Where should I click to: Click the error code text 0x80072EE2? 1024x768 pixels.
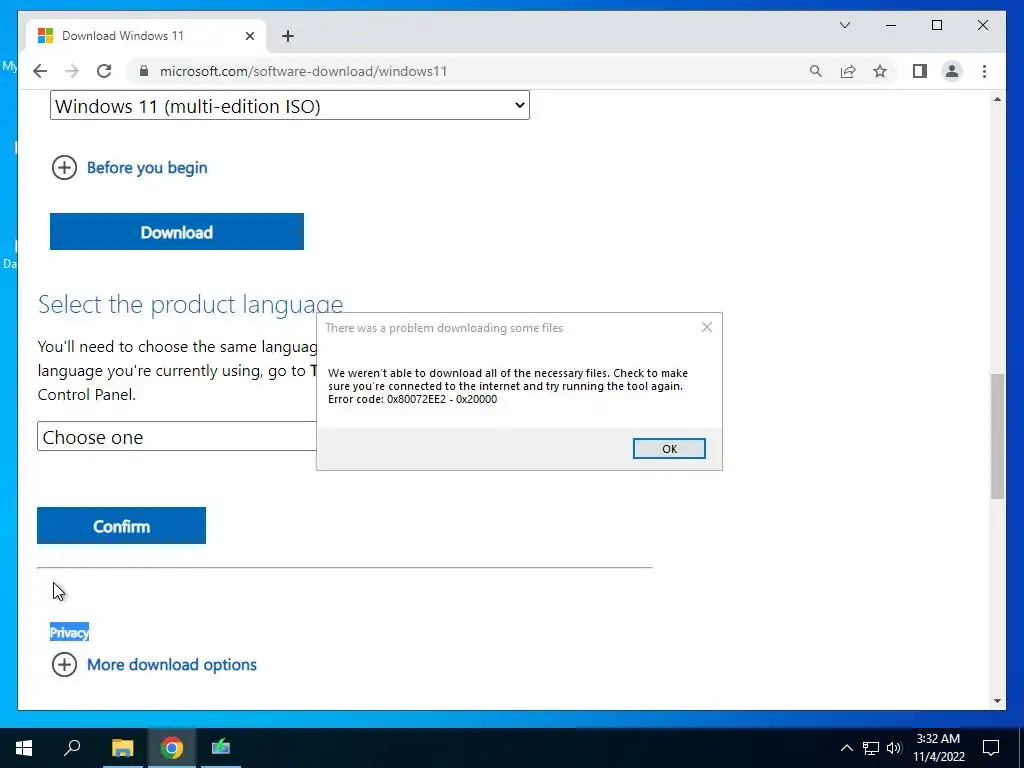click(416, 399)
